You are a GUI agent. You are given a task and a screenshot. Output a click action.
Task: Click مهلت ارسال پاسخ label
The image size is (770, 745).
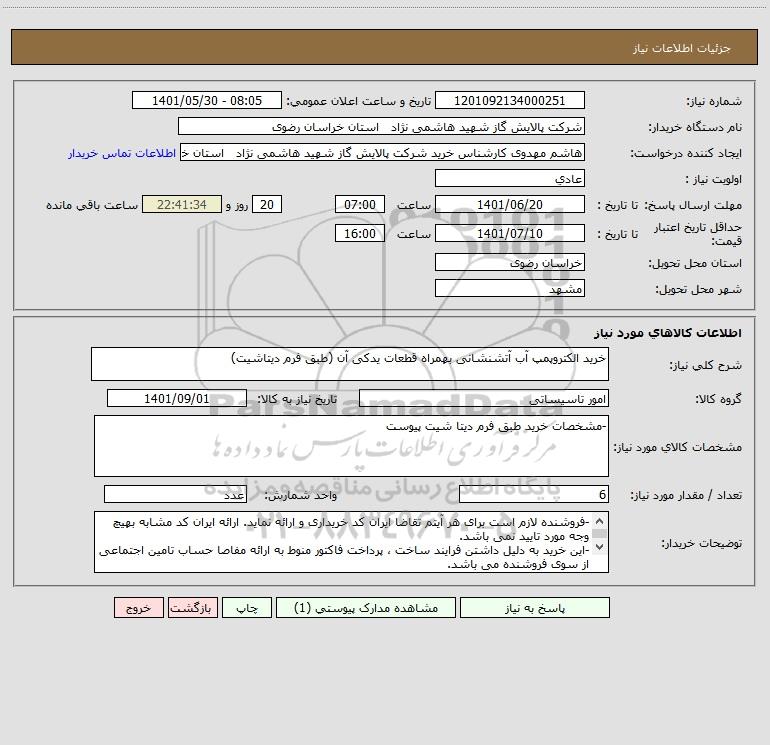coord(693,205)
